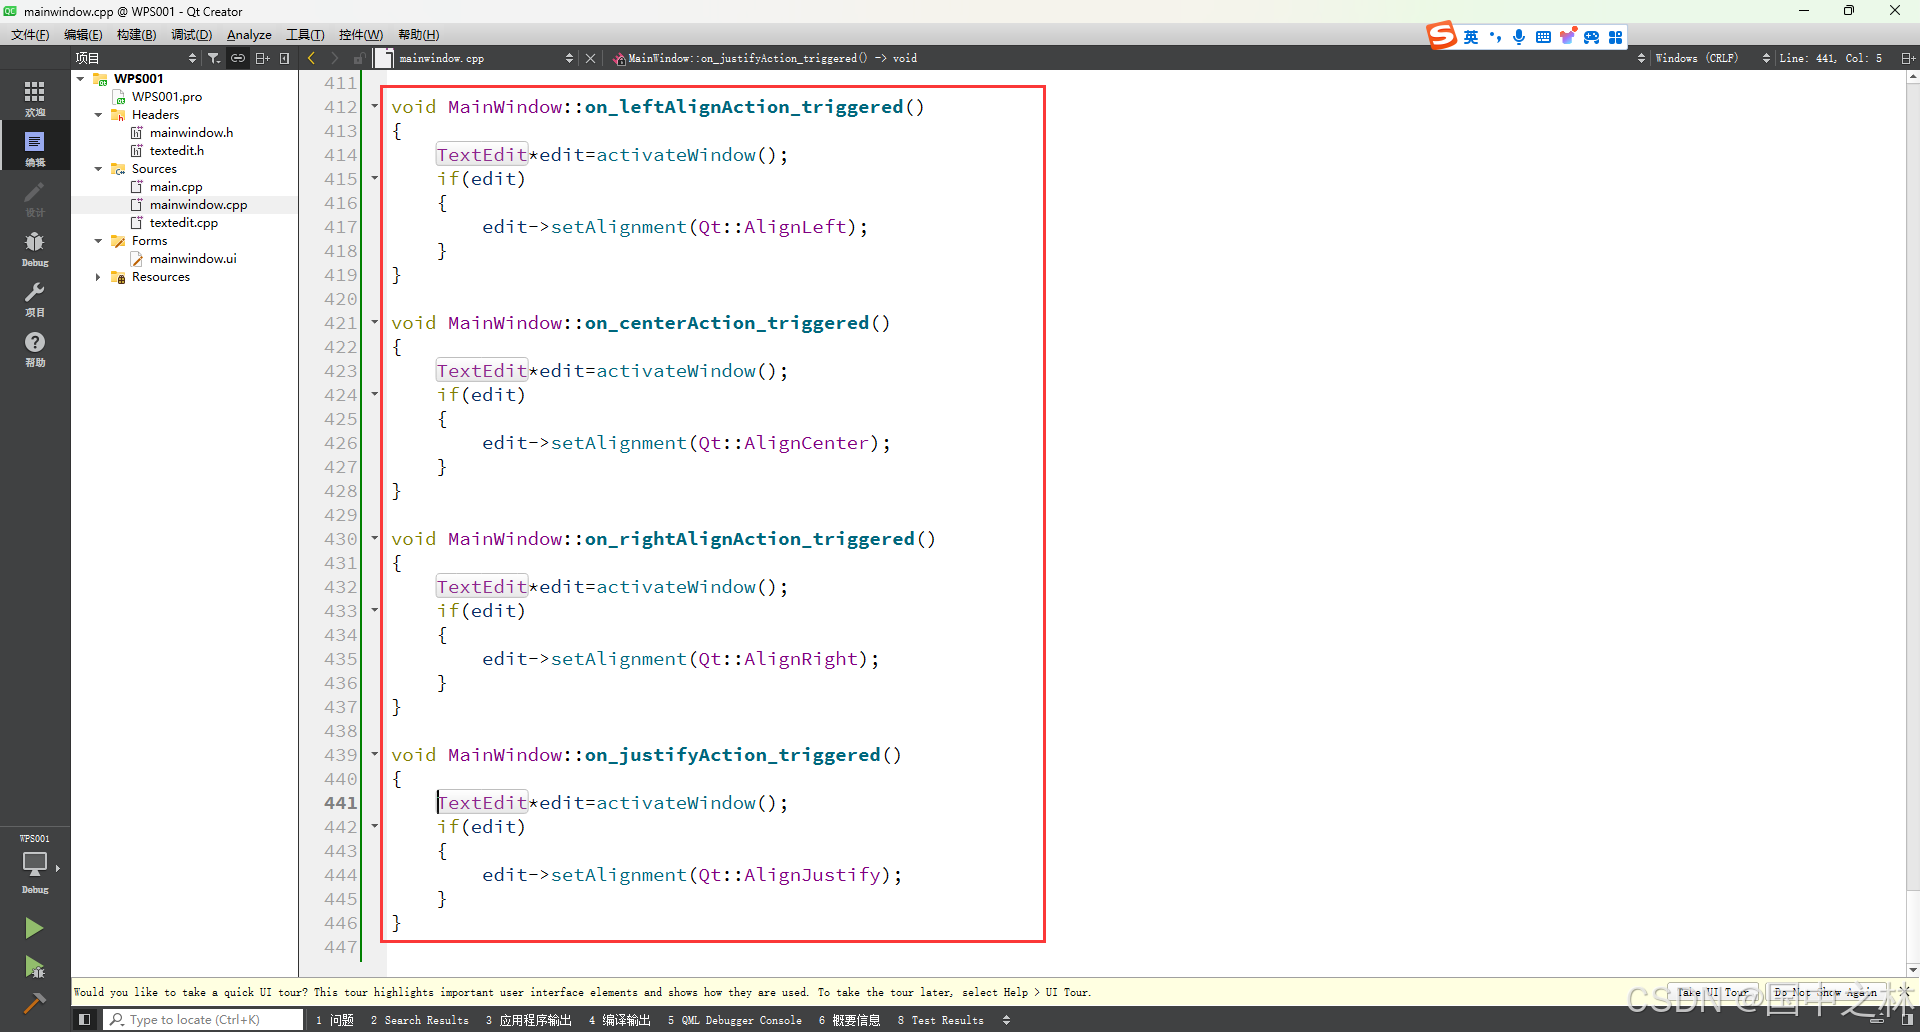Open the 构建(B) menu
The image size is (1920, 1032).
136,35
